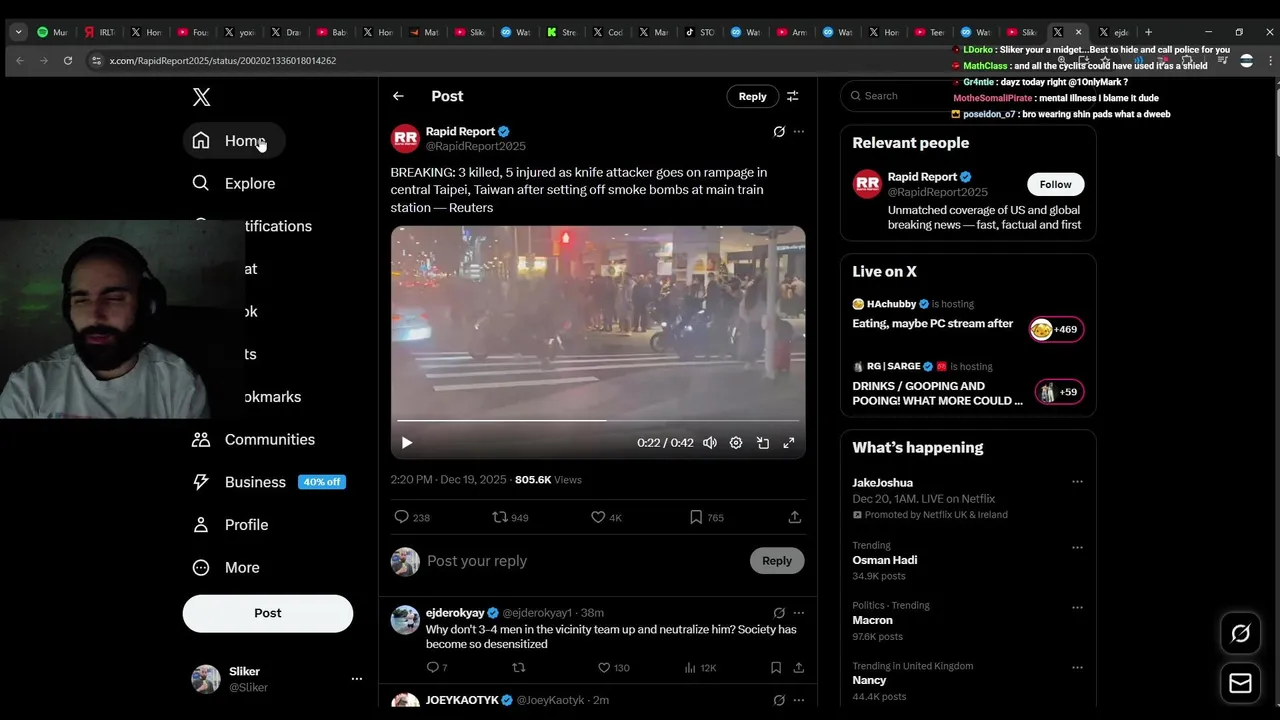Click Home in the sidebar

point(234,141)
